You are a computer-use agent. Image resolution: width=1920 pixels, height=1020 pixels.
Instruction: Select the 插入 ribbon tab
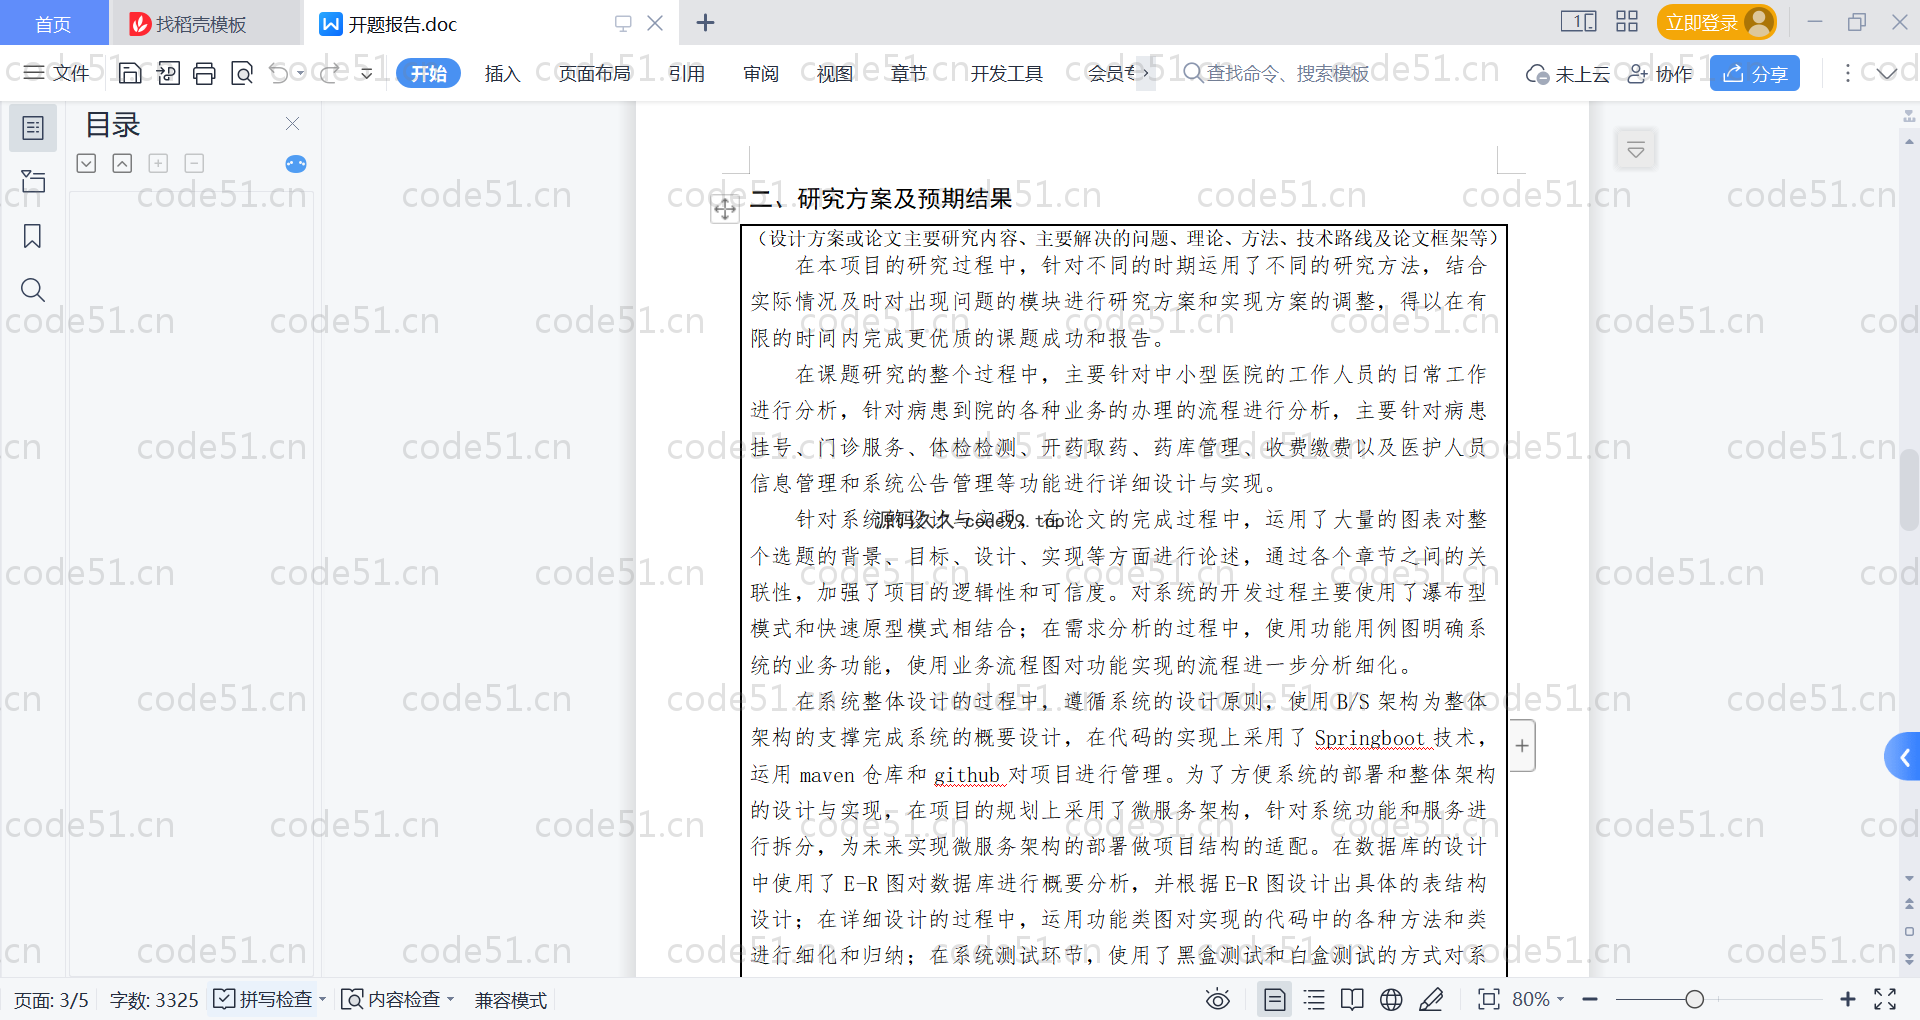pyautogui.click(x=502, y=73)
